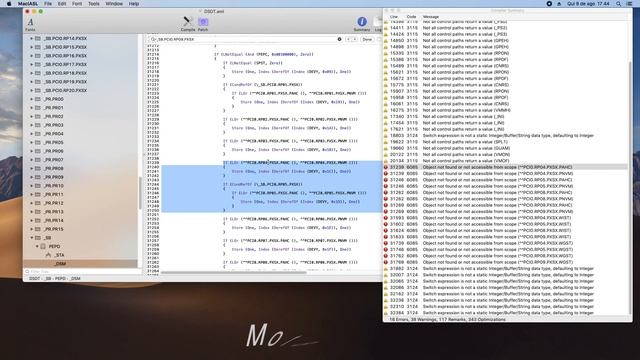Go to previous search match
Image resolution: width=640 pixels, height=360 pixels.
click(348, 39)
